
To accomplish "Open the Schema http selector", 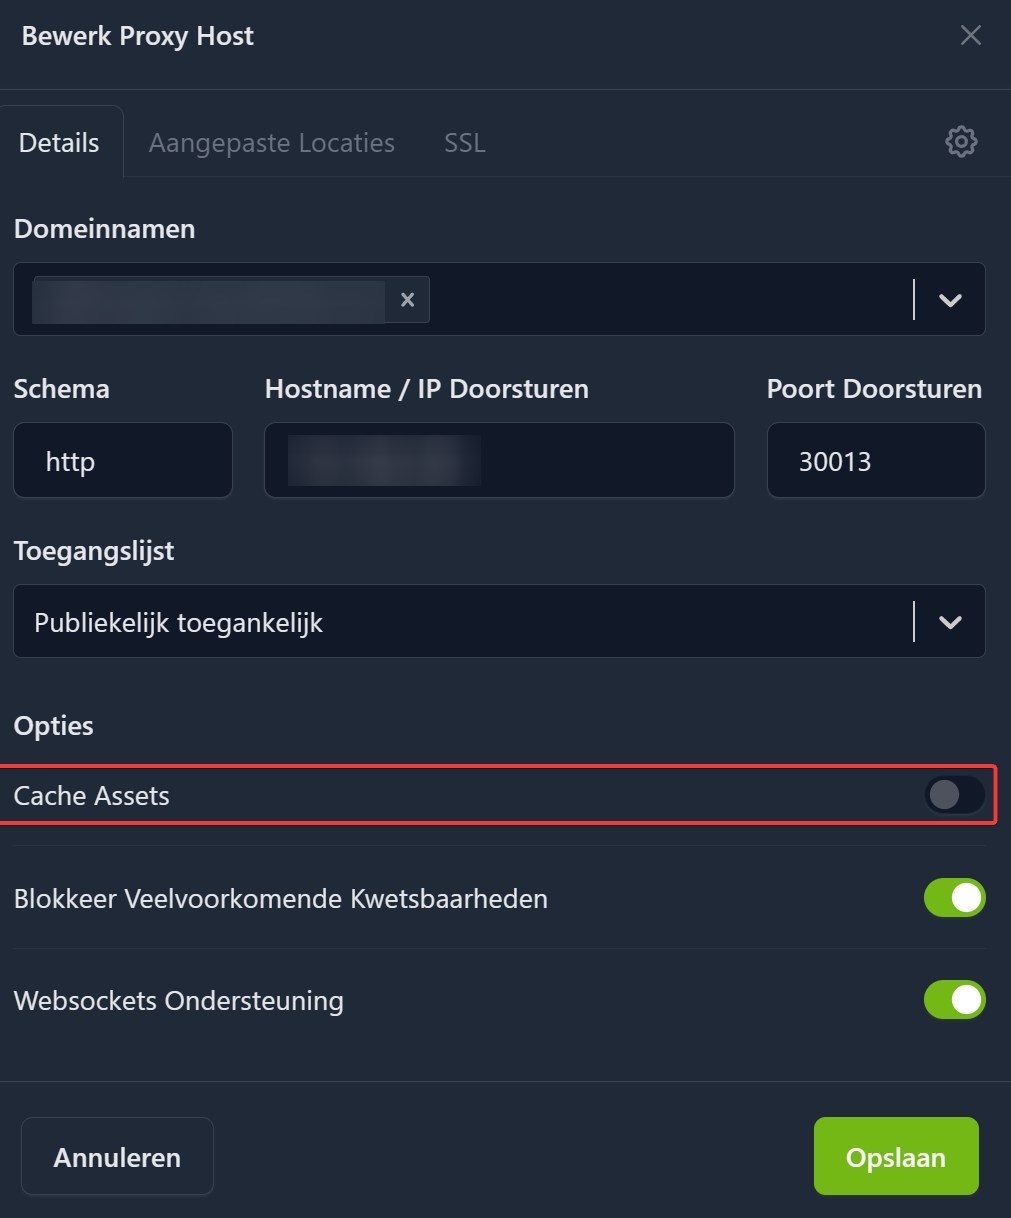I will (122, 461).
